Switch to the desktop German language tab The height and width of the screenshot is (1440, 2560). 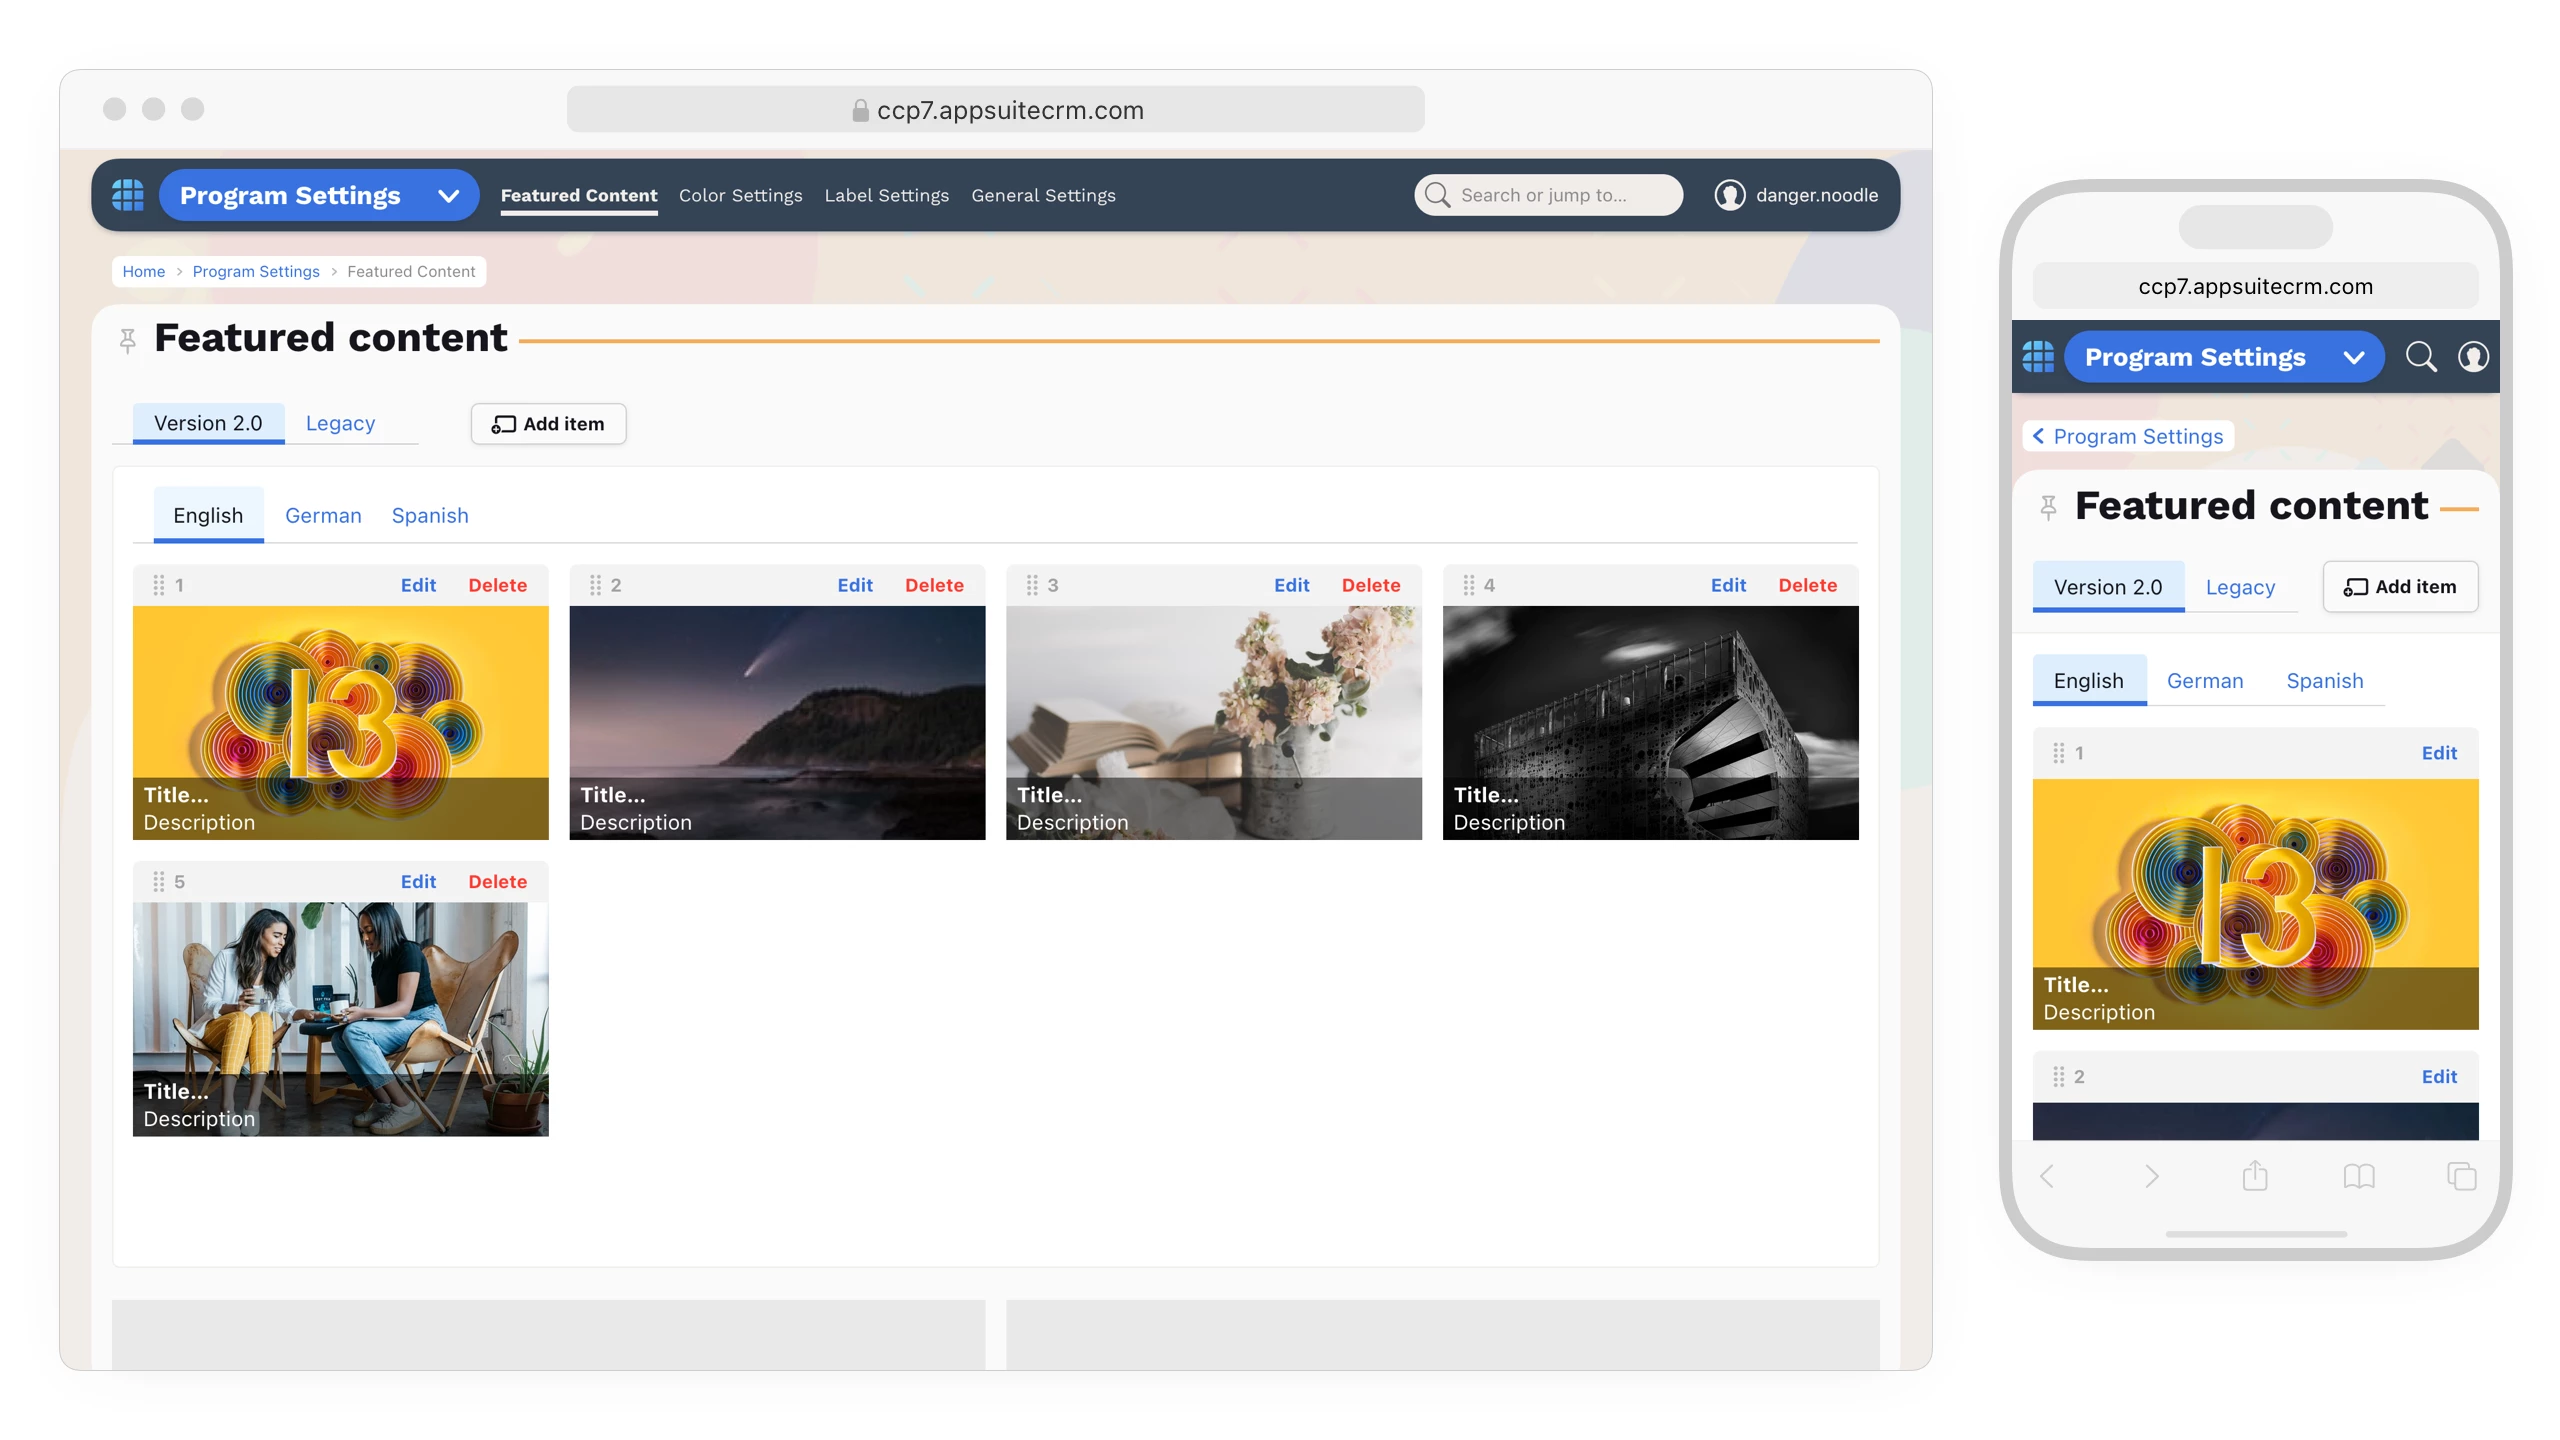pos(323,516)
